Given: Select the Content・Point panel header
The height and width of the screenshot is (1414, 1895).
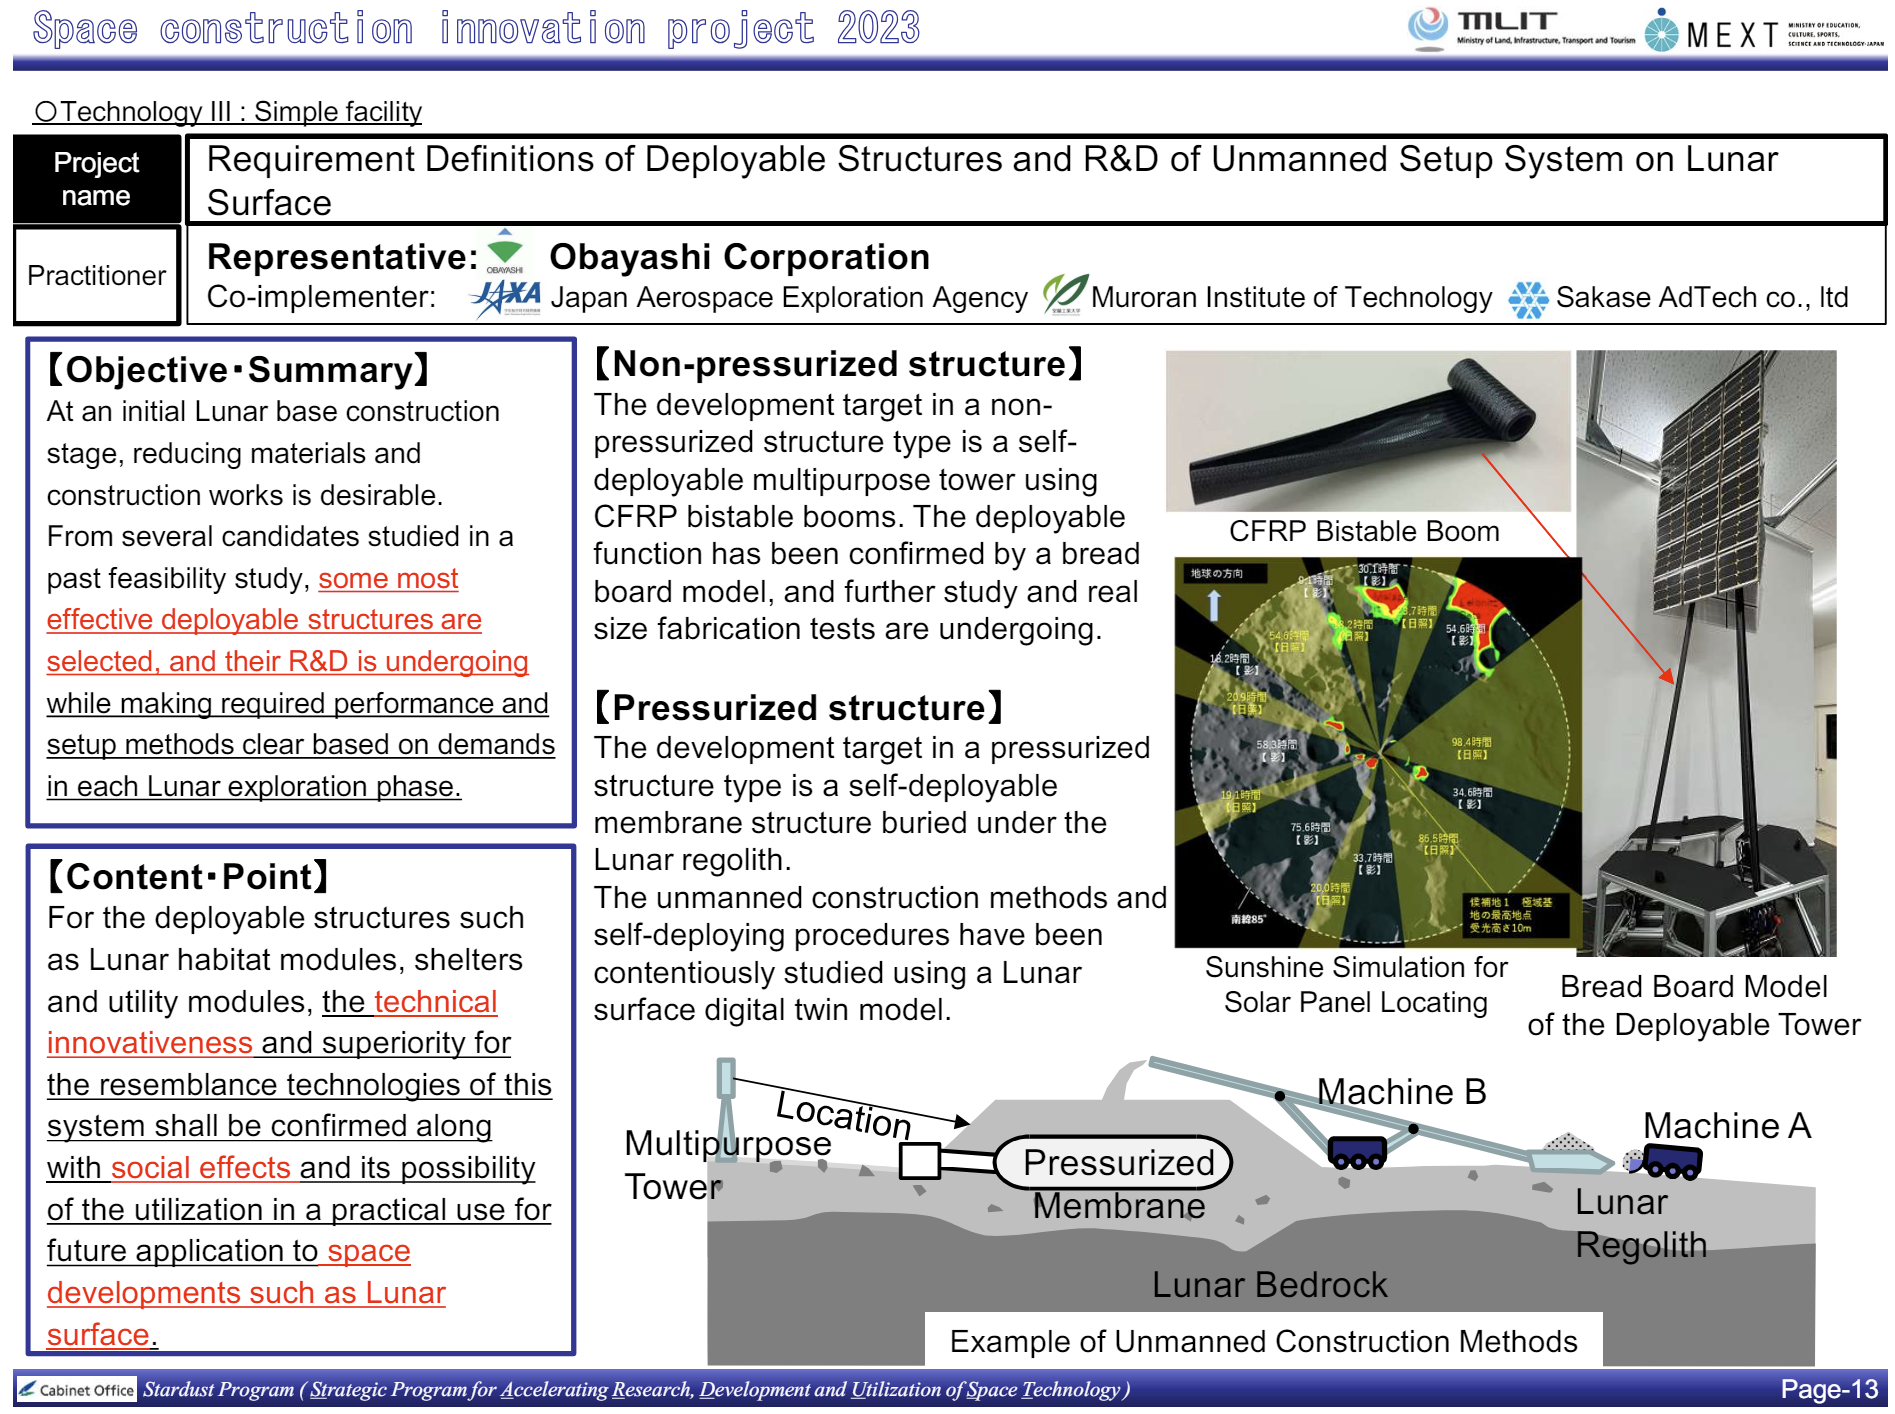Looking at the screenshot, I should [x=185, y=876].
